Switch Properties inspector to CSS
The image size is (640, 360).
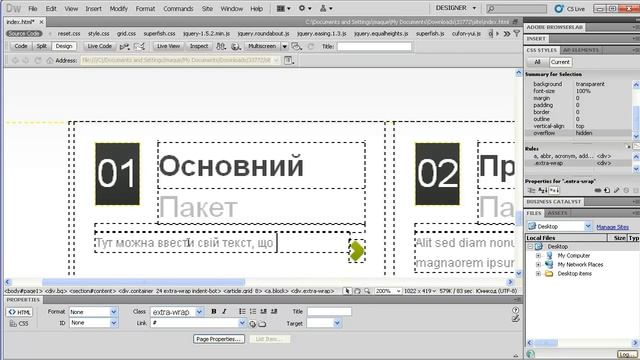[19, 324]
